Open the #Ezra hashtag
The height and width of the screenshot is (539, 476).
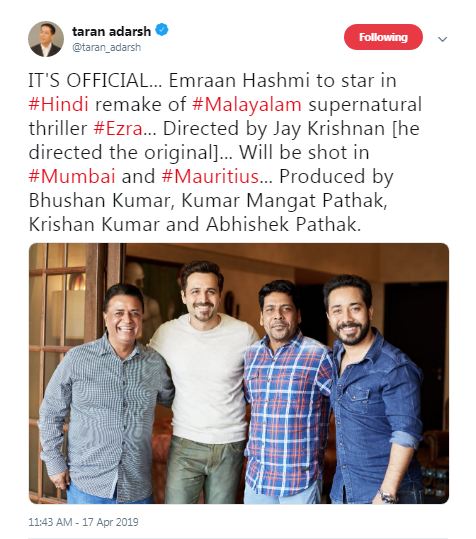tap(118, 129)
